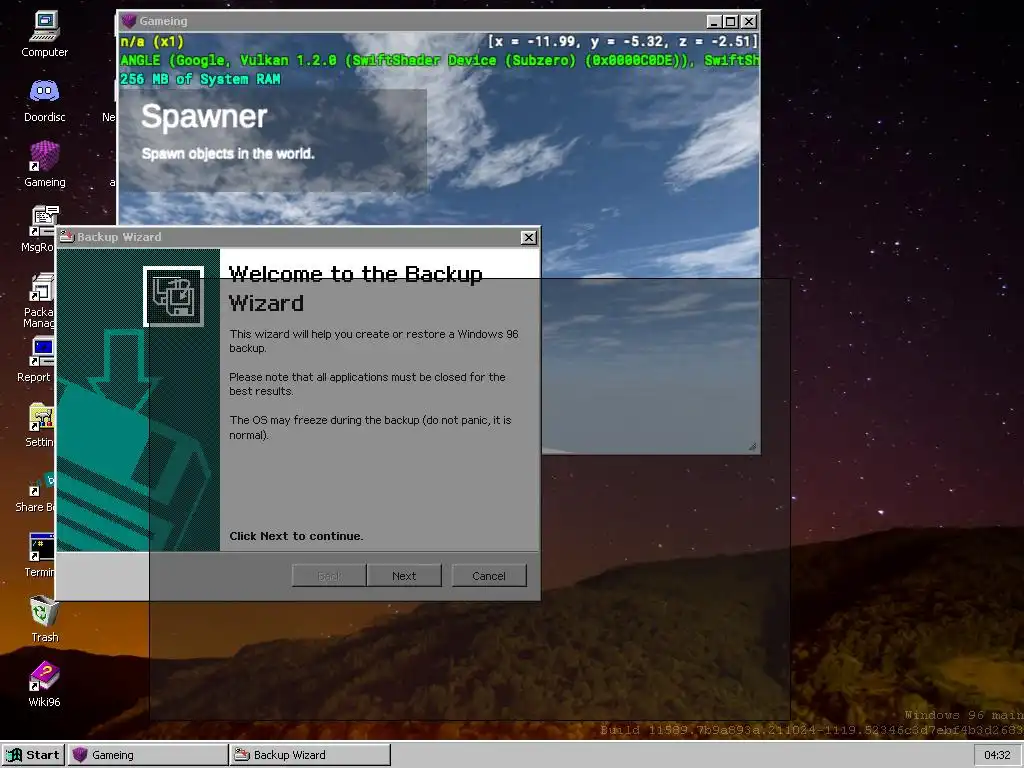The width and height of the screenshot is (1024, 768).
Task: Maximize the Gameing window
Action: pos(731,22)
